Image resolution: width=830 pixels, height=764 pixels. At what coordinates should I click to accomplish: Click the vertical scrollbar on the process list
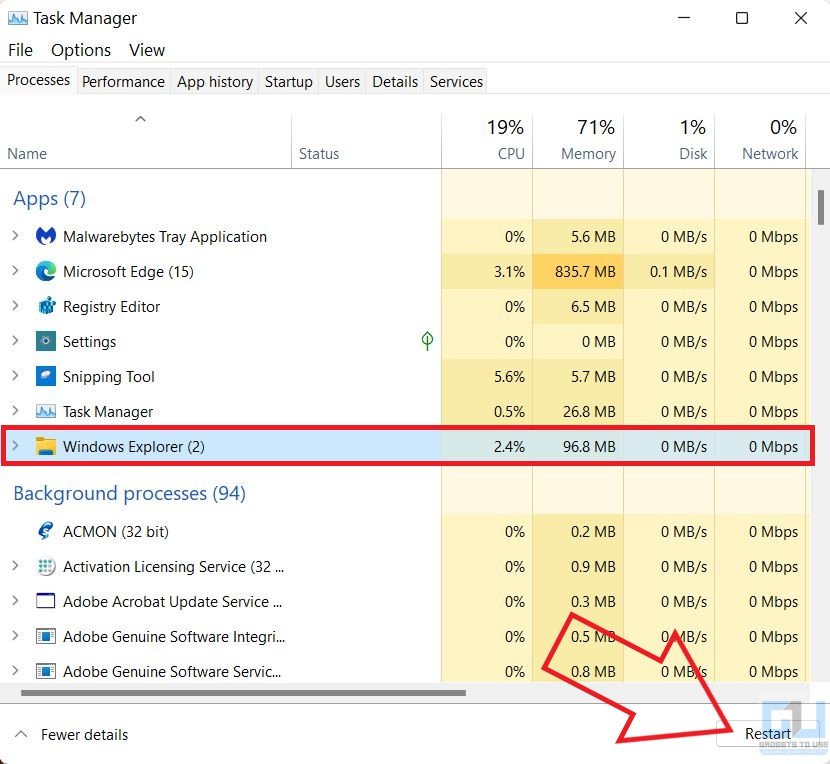coord(821,208)
